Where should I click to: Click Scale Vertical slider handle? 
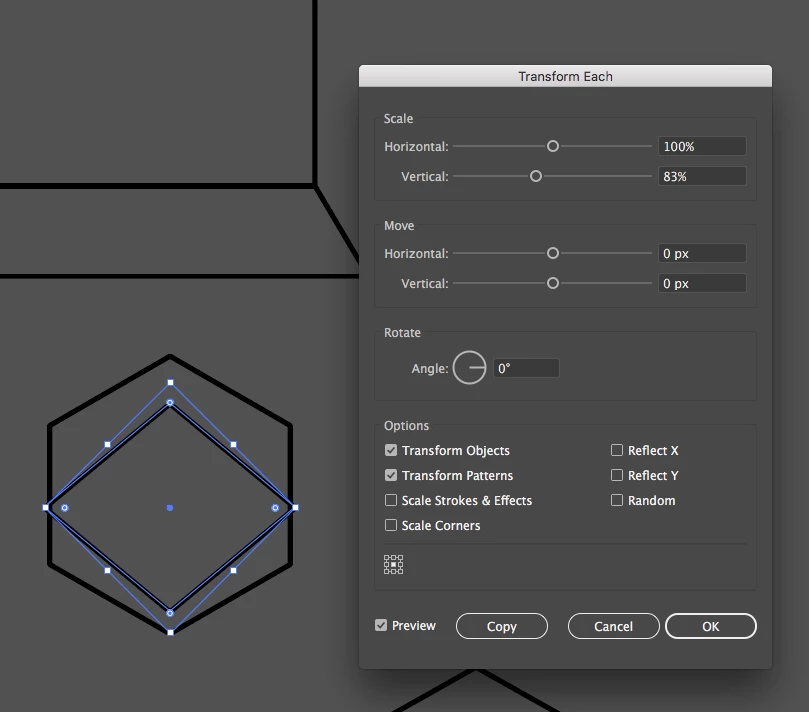click(536, 176)
